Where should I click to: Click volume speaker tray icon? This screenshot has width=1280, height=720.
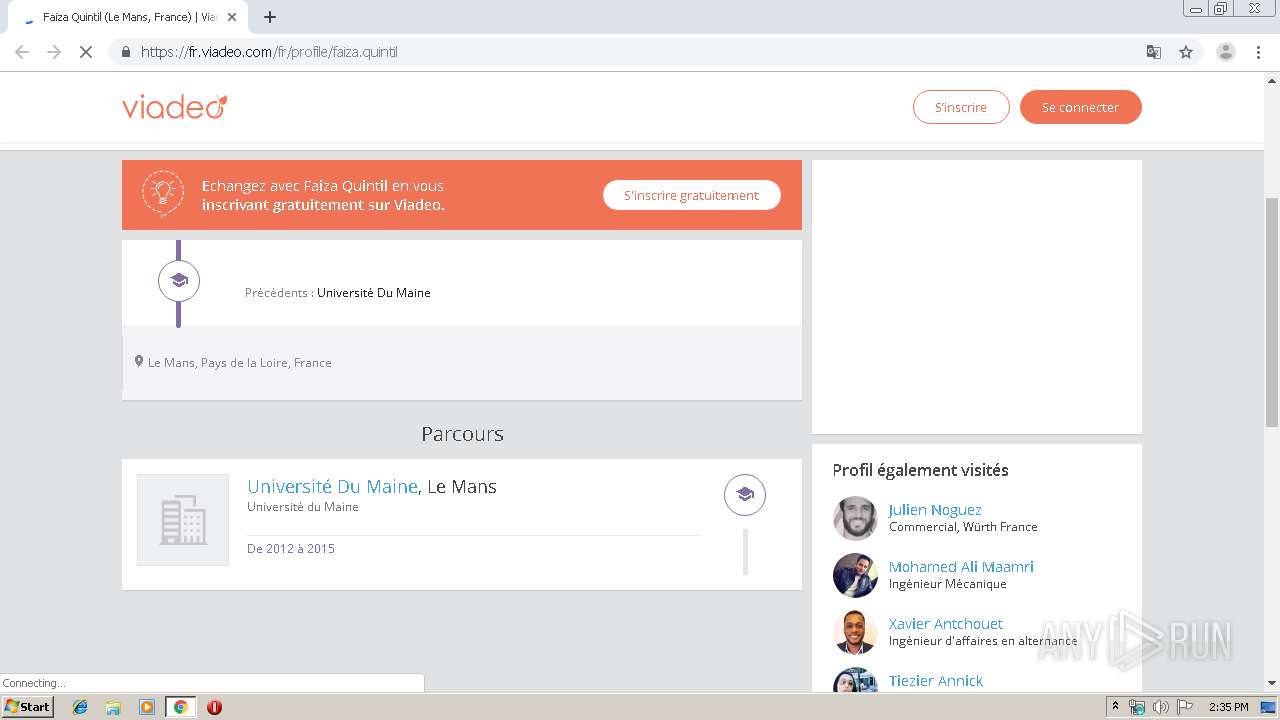1160,707
